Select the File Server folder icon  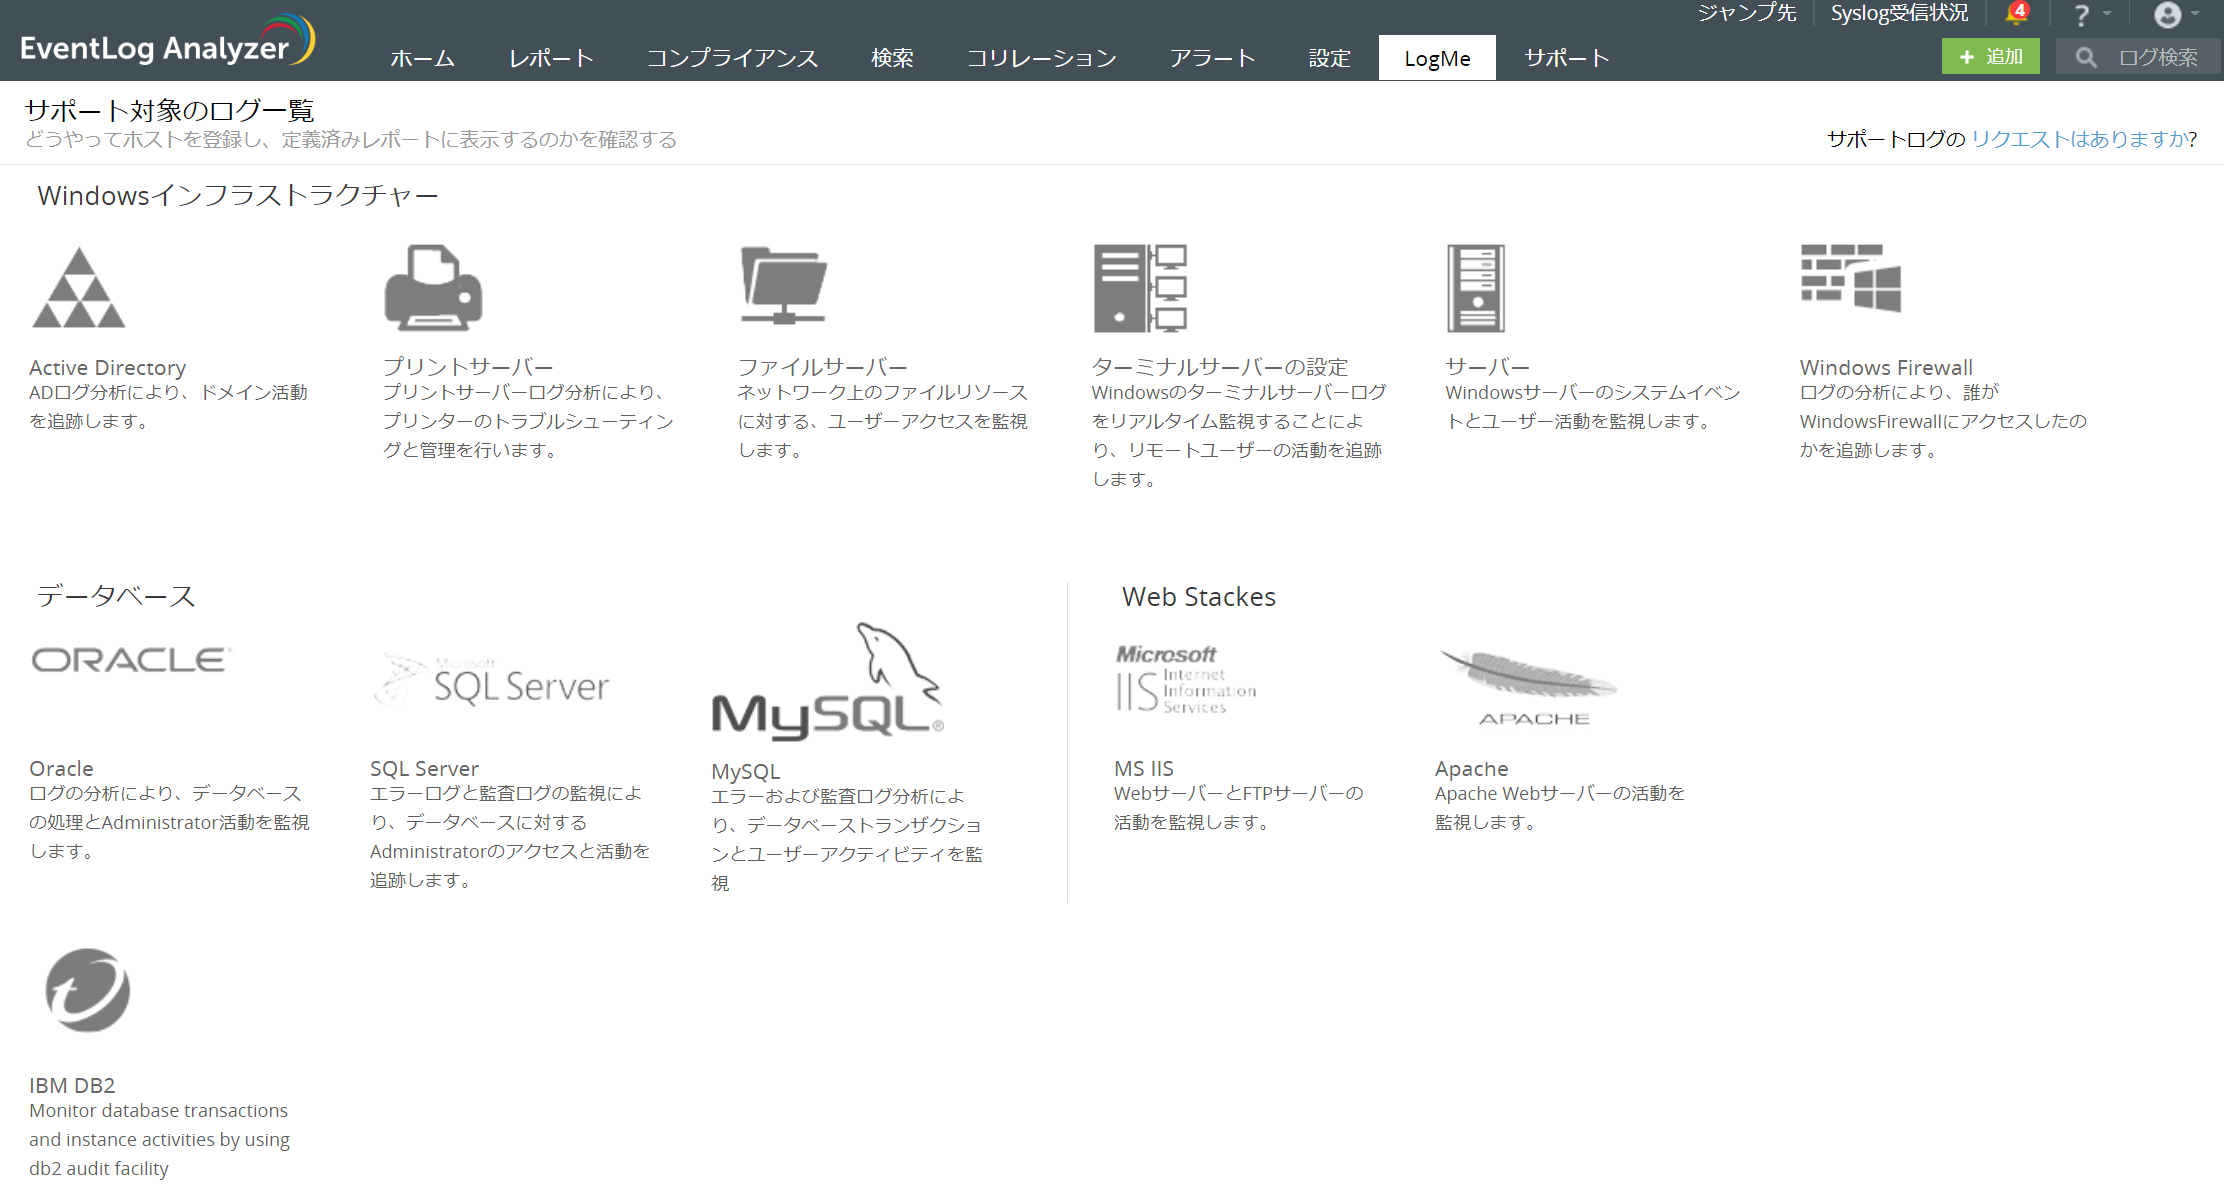click(x=784, y=286)
